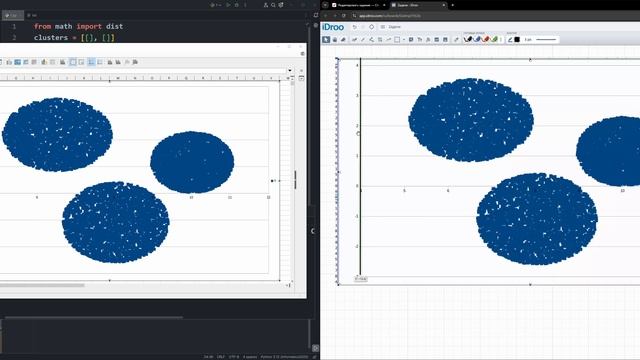Pick the blue pen preset in iDroo

click(477, 40)
